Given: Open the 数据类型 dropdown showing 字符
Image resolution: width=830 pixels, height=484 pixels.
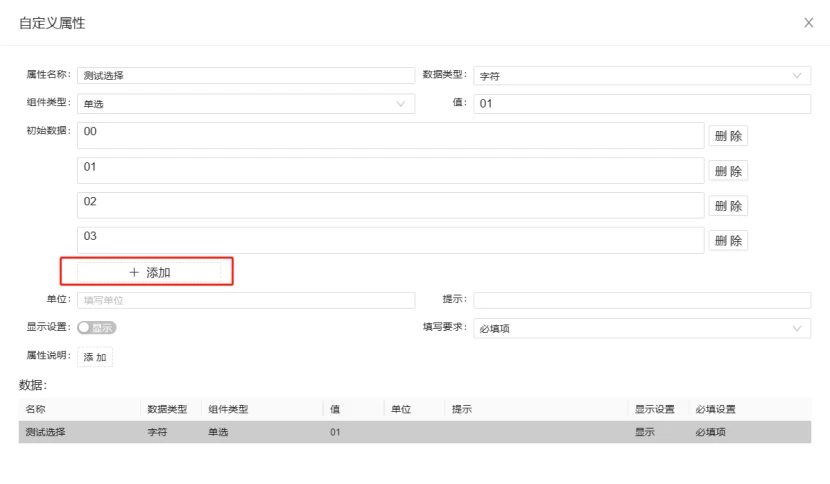Looking at the screenshot, I should 642,76.
